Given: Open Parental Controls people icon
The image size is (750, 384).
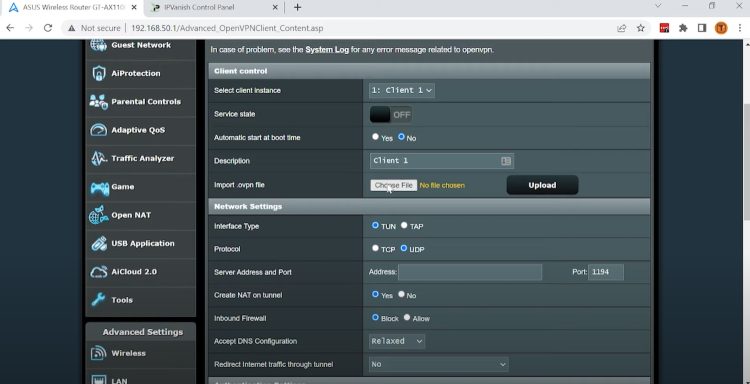Looking at the screenshot, I should click(99, 101).
